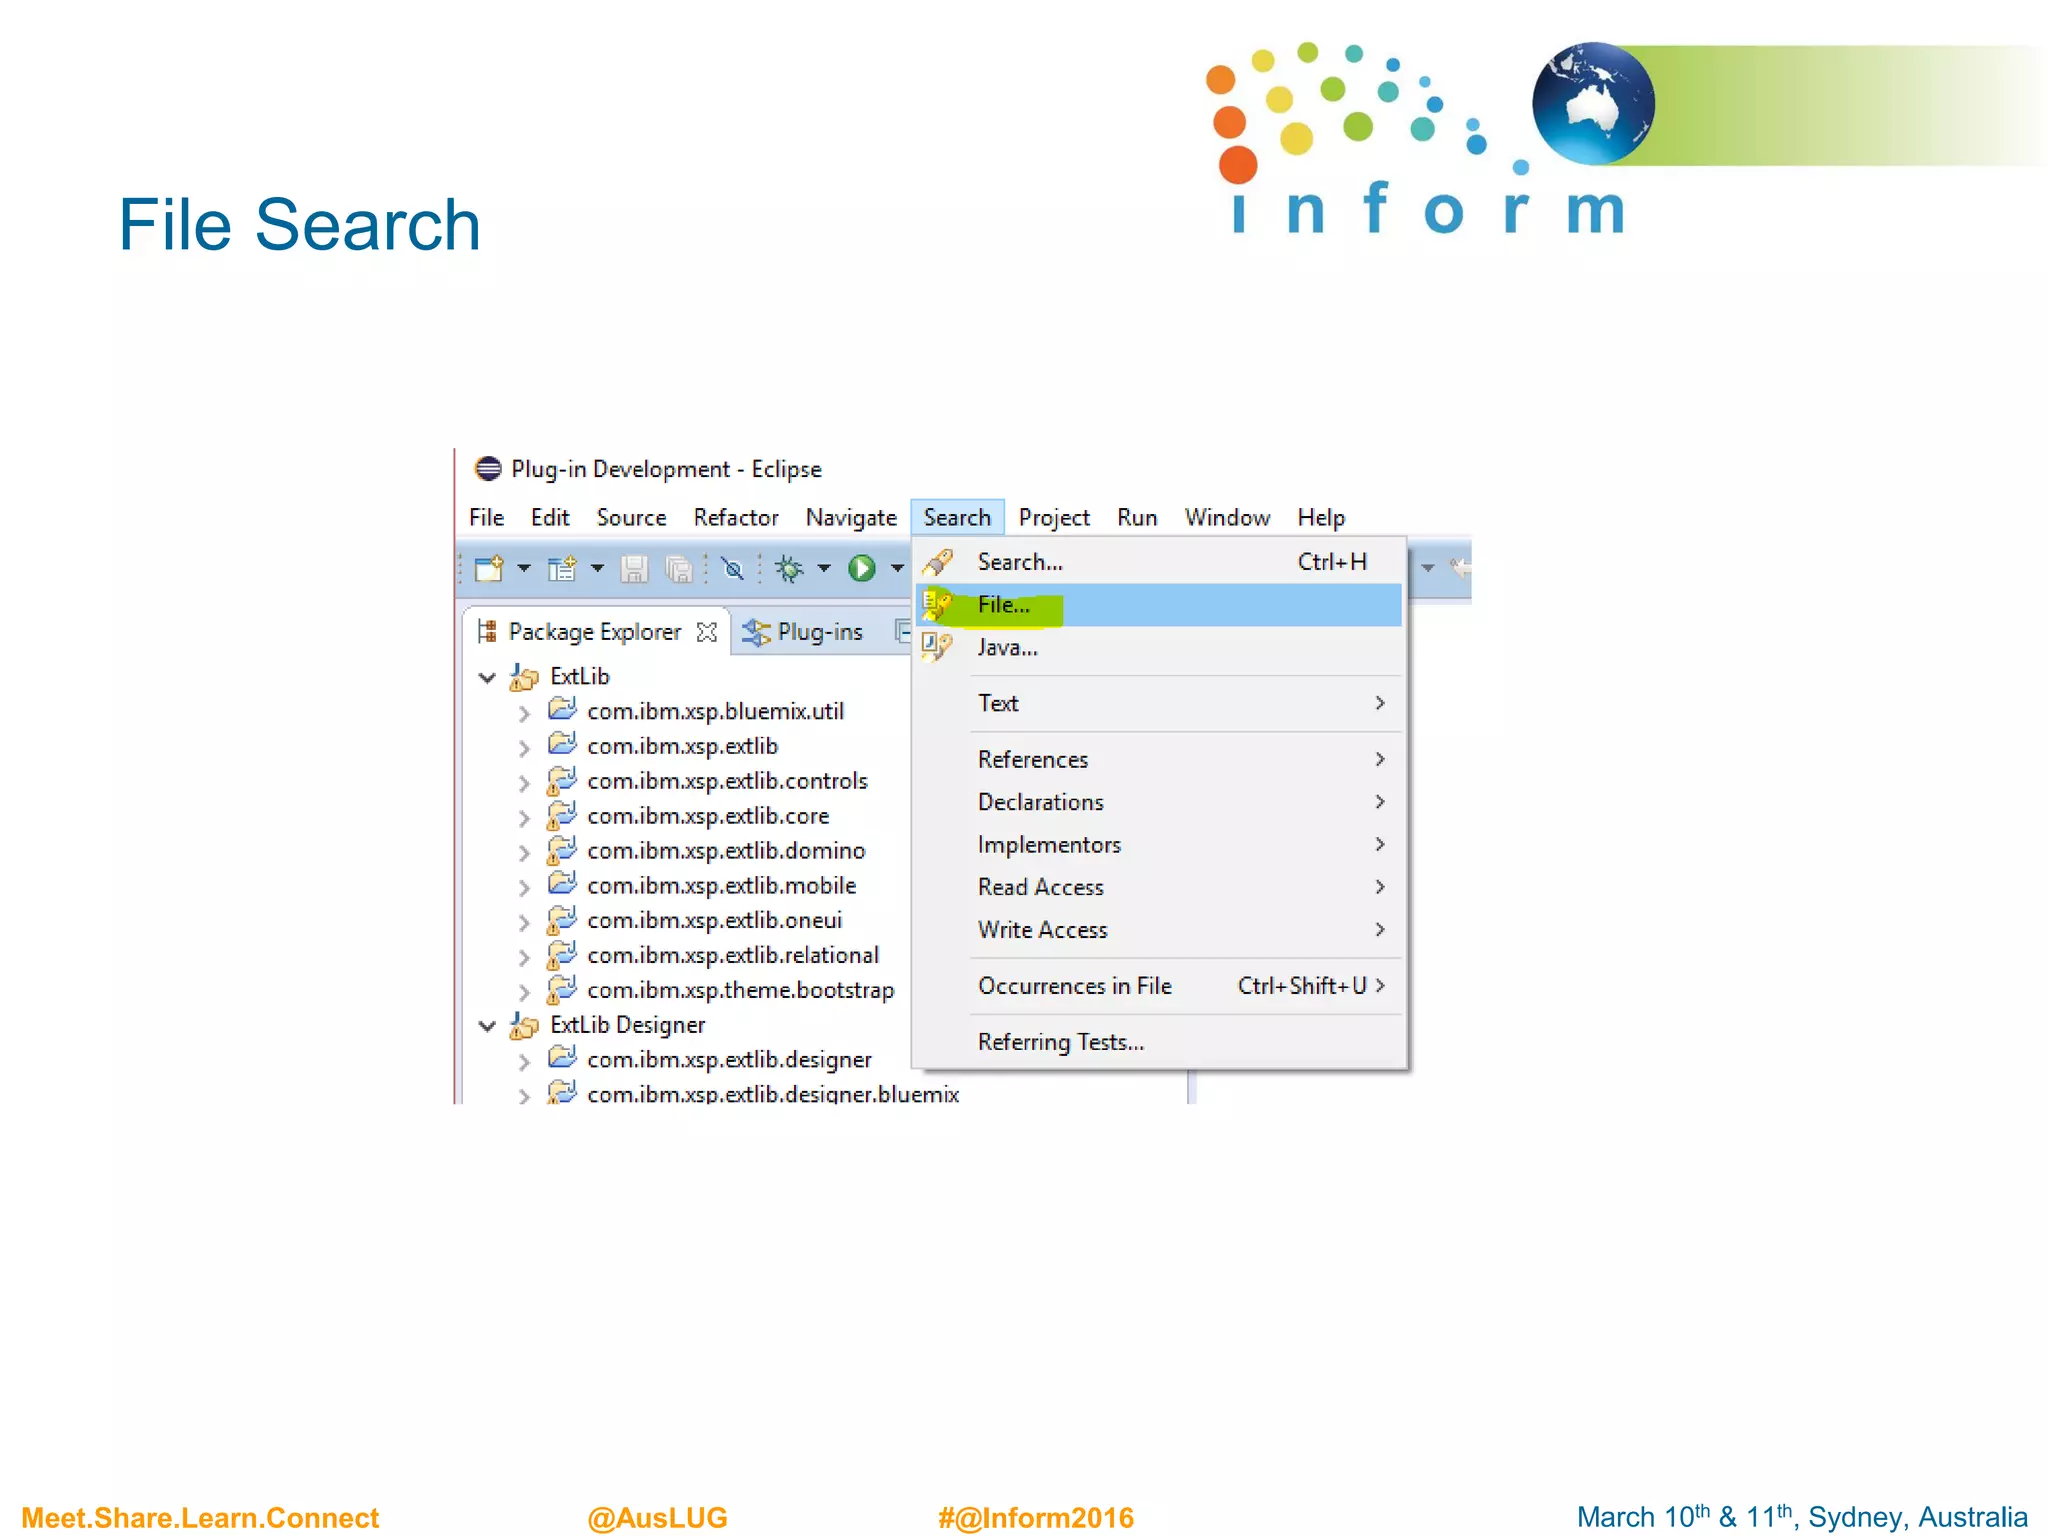
Task: Expand com.ibm.xsp.extlib.controls project
Action: (523, 783)
